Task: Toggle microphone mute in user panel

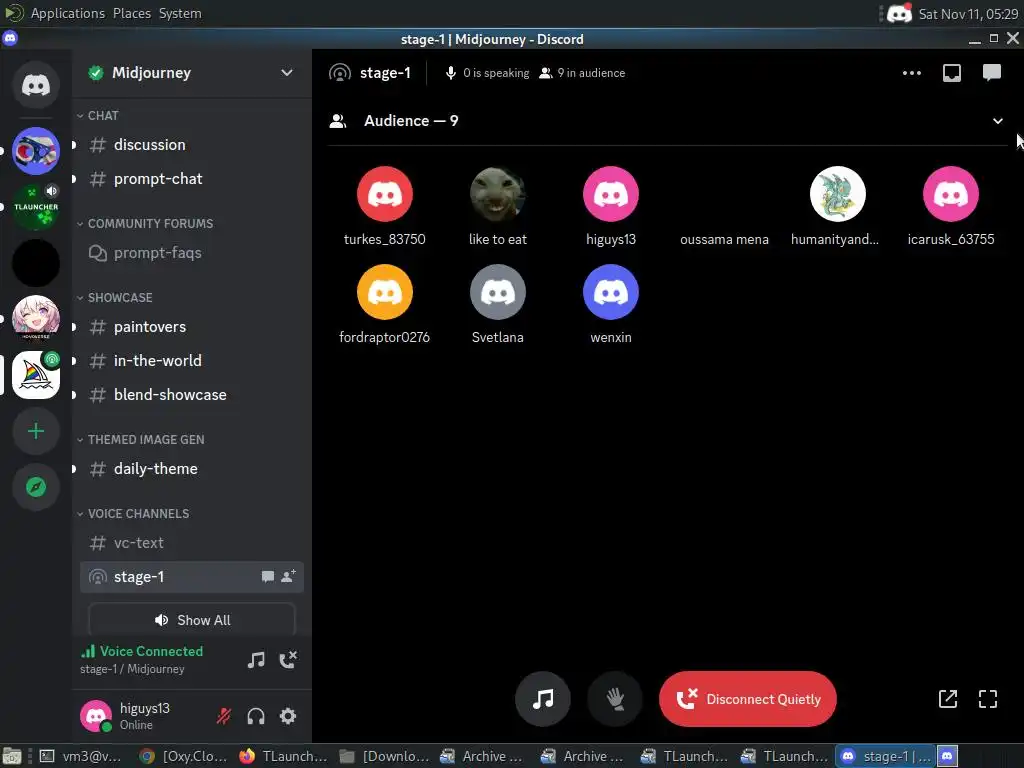Action: [x=224, y=716]
